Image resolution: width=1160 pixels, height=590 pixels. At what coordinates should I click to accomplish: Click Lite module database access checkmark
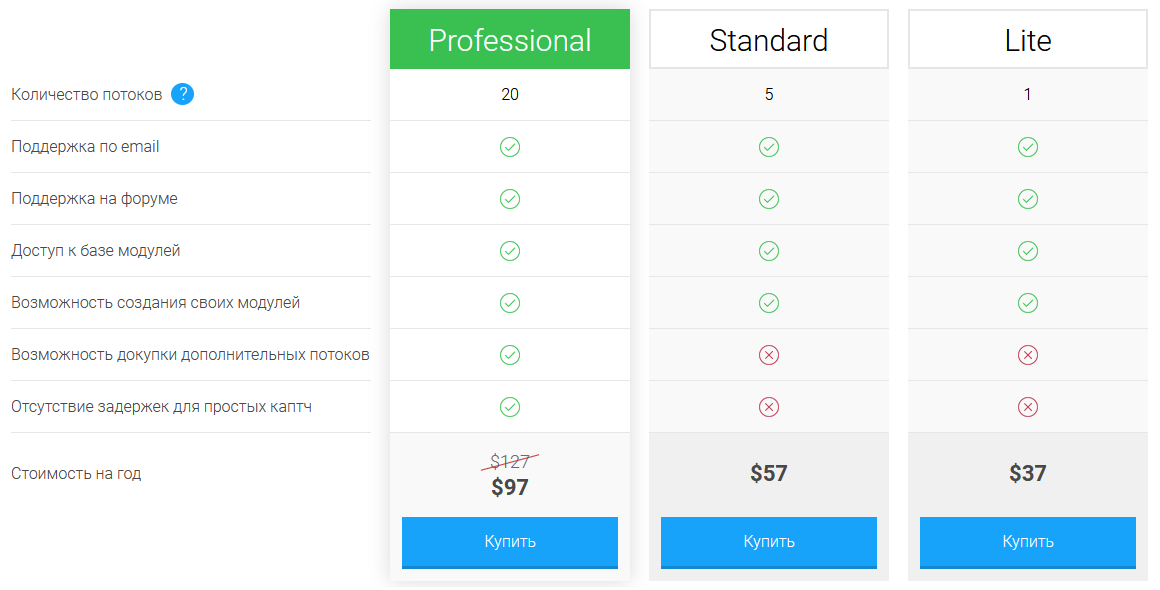(x=1028, y=251)
